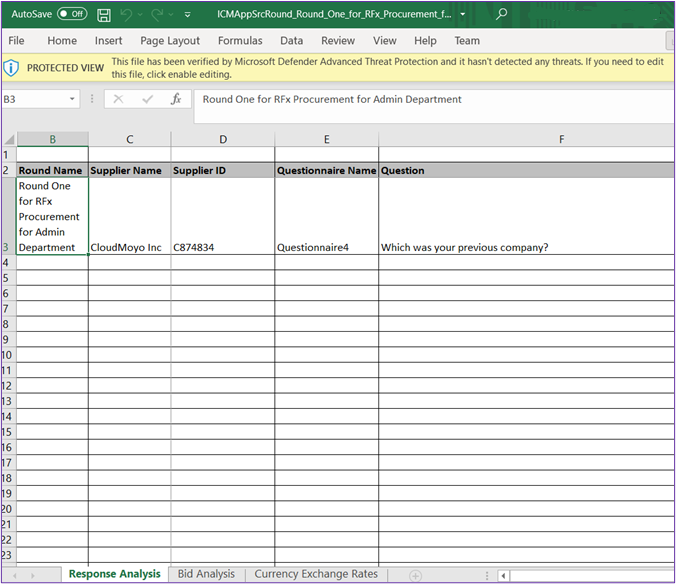Image resolution: width=676 pixels, height=584 pixels.
Task: Click the Questionnaire Name header cell
Action: click(326, 170)
